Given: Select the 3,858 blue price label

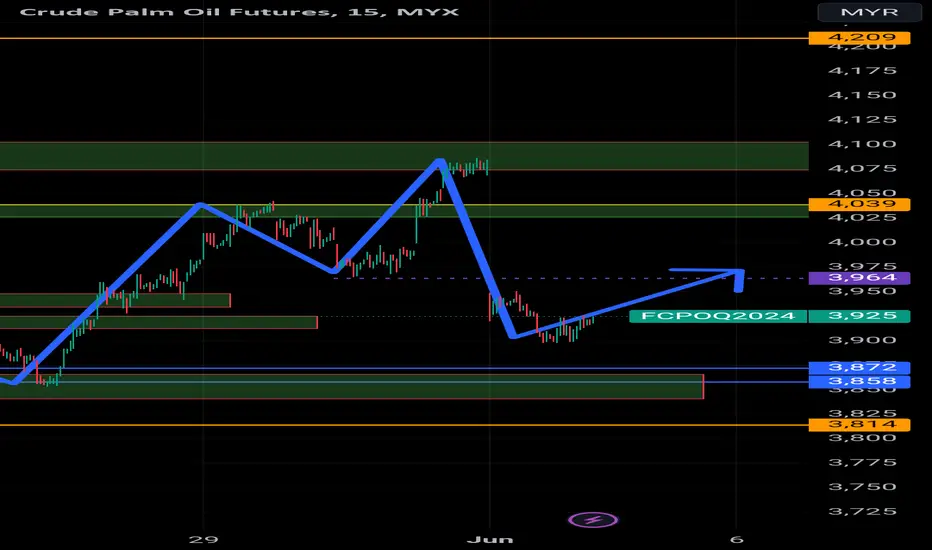Looking at the screenshot, I should [859, 382].
